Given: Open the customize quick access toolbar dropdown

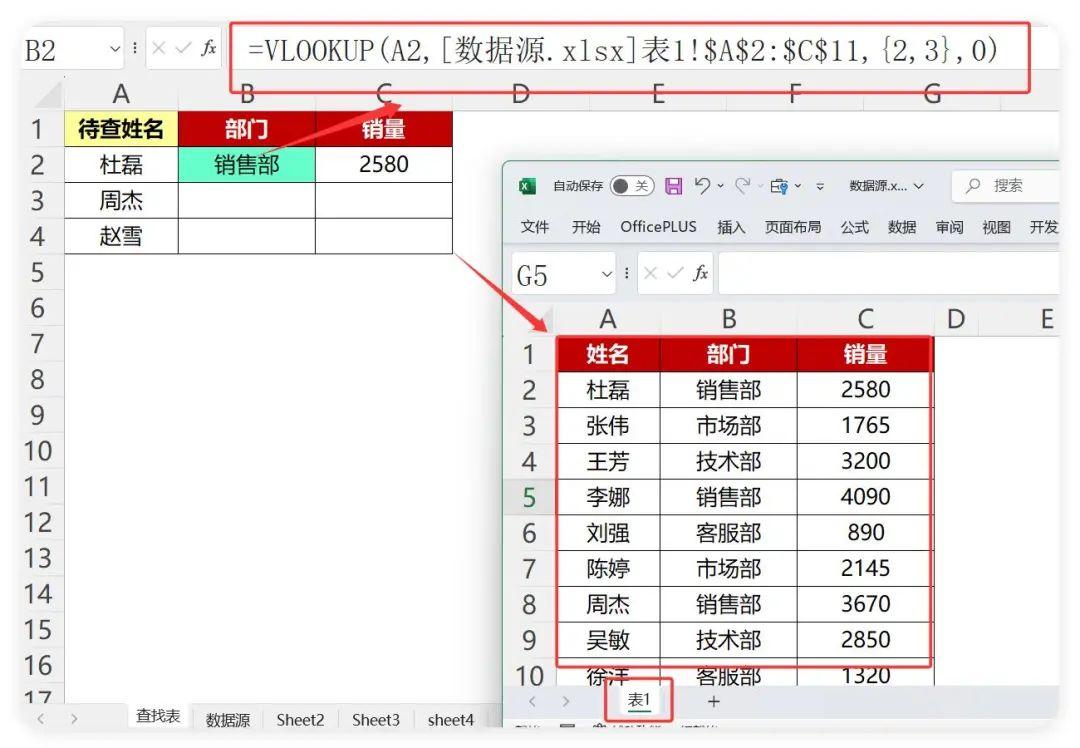Looking at the screenshot, I should (x=821, y=186).
